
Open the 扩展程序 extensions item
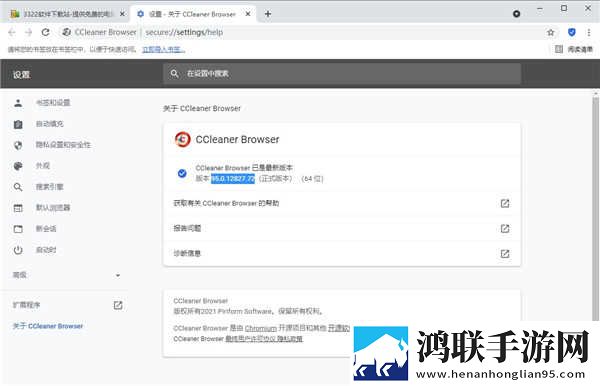[26, 305]
